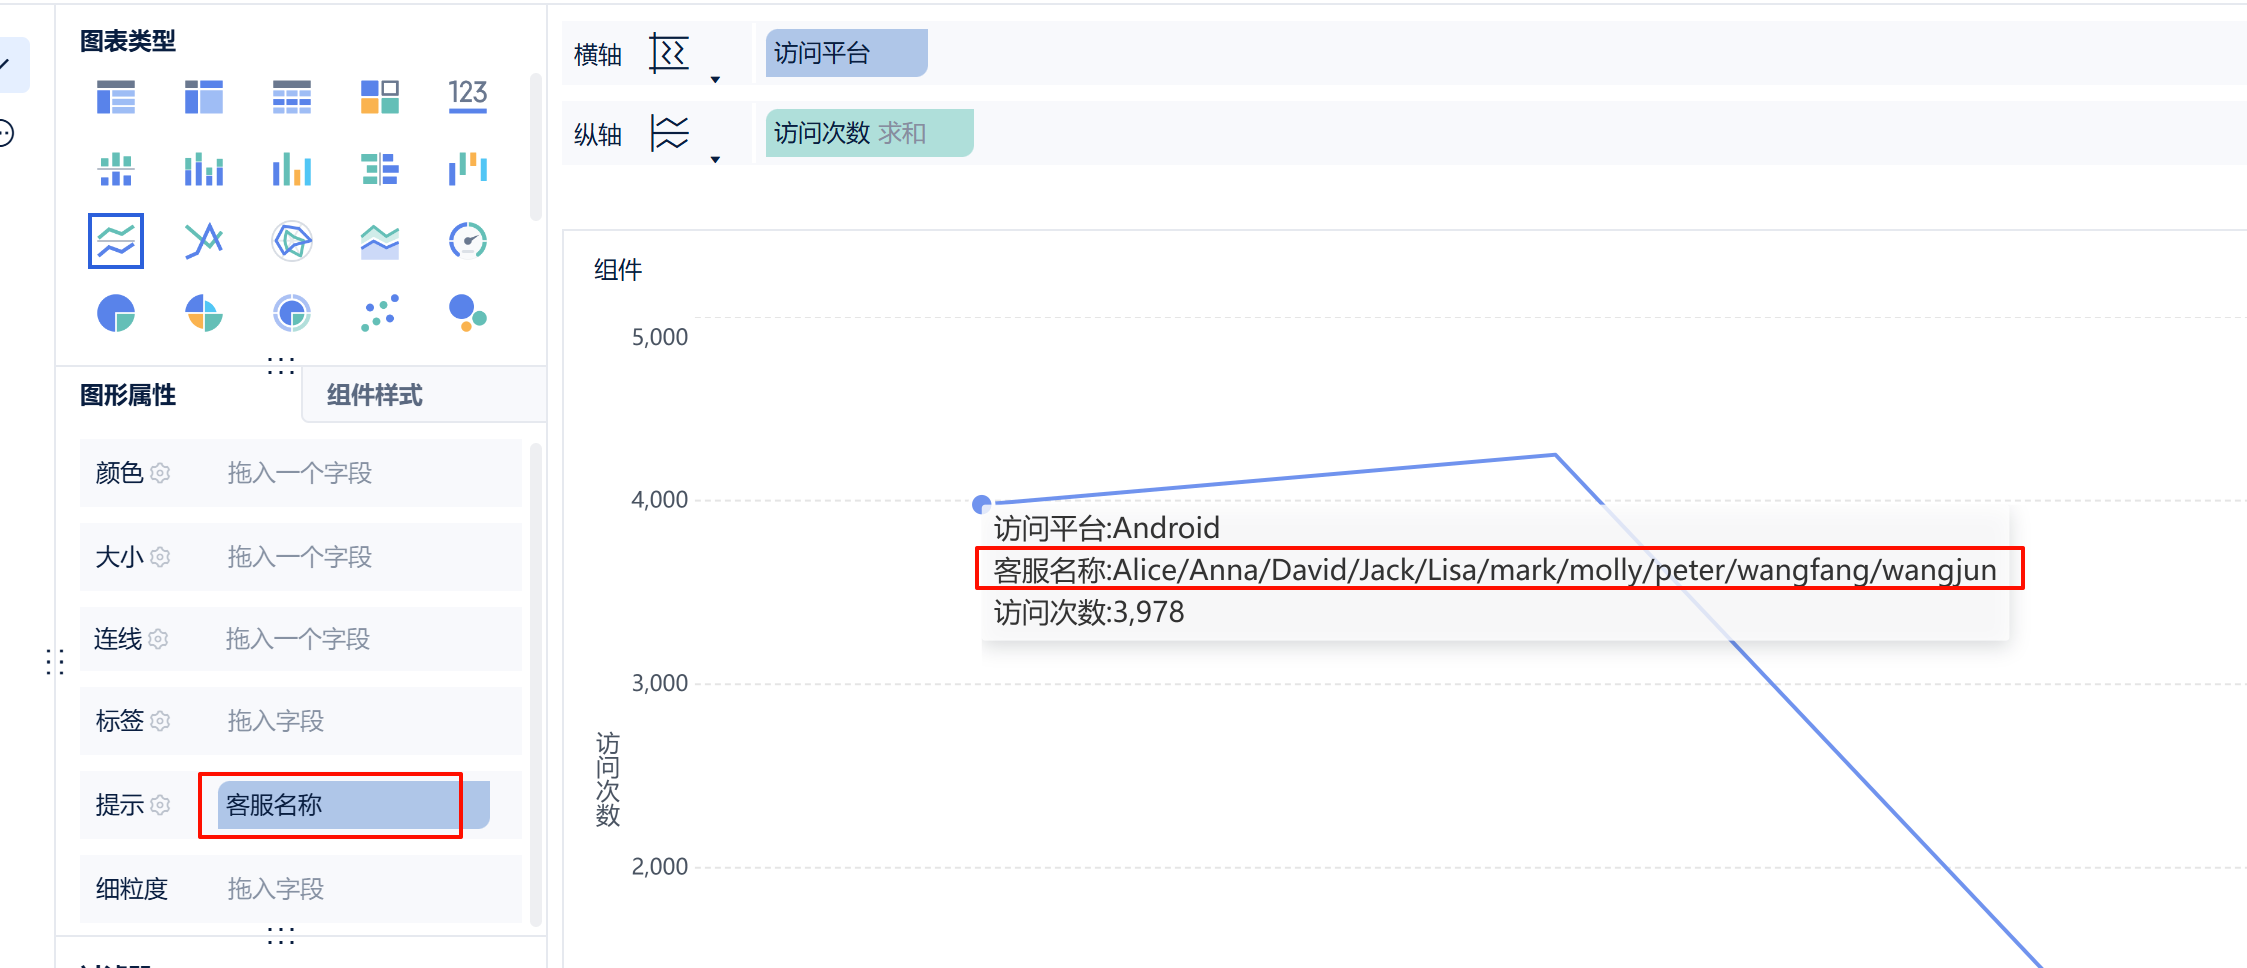The width and height of the screenshot is (2247, 968).
Task: Click the 横轴 axis icon
Action: [x=669, y=53]
